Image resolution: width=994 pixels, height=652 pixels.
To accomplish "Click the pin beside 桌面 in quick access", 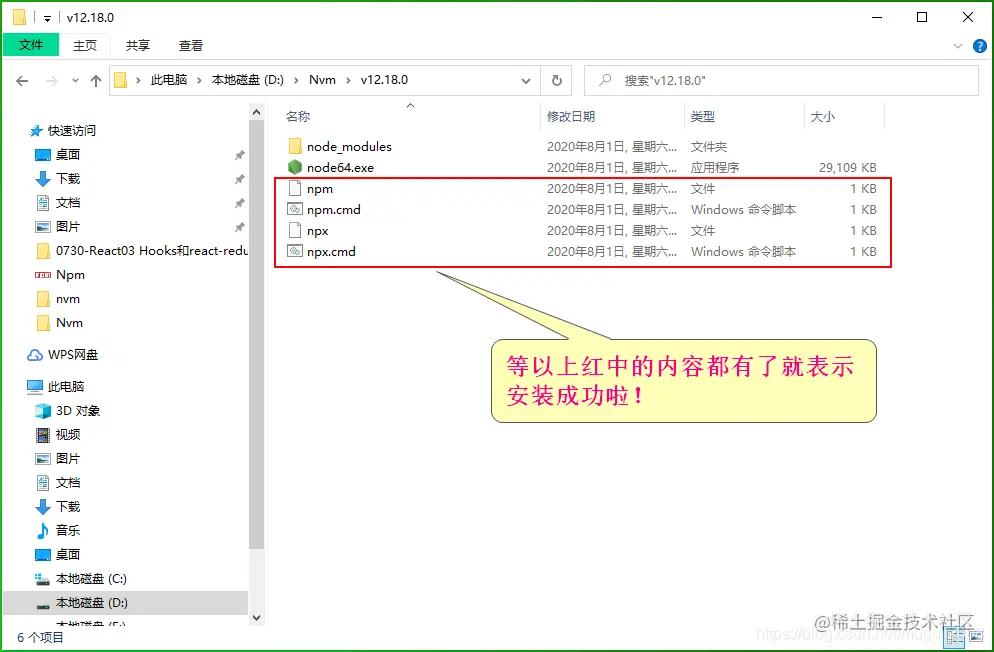I will click(240, 155).
